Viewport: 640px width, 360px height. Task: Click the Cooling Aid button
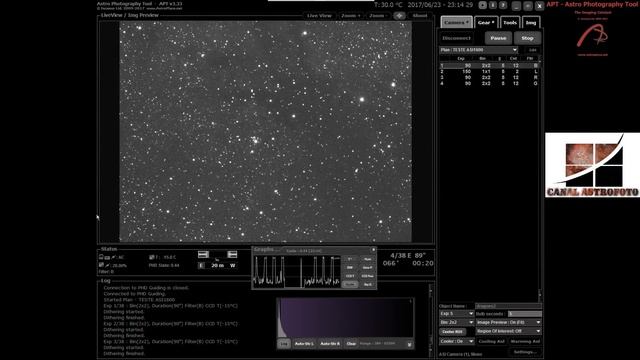(491, 341)
